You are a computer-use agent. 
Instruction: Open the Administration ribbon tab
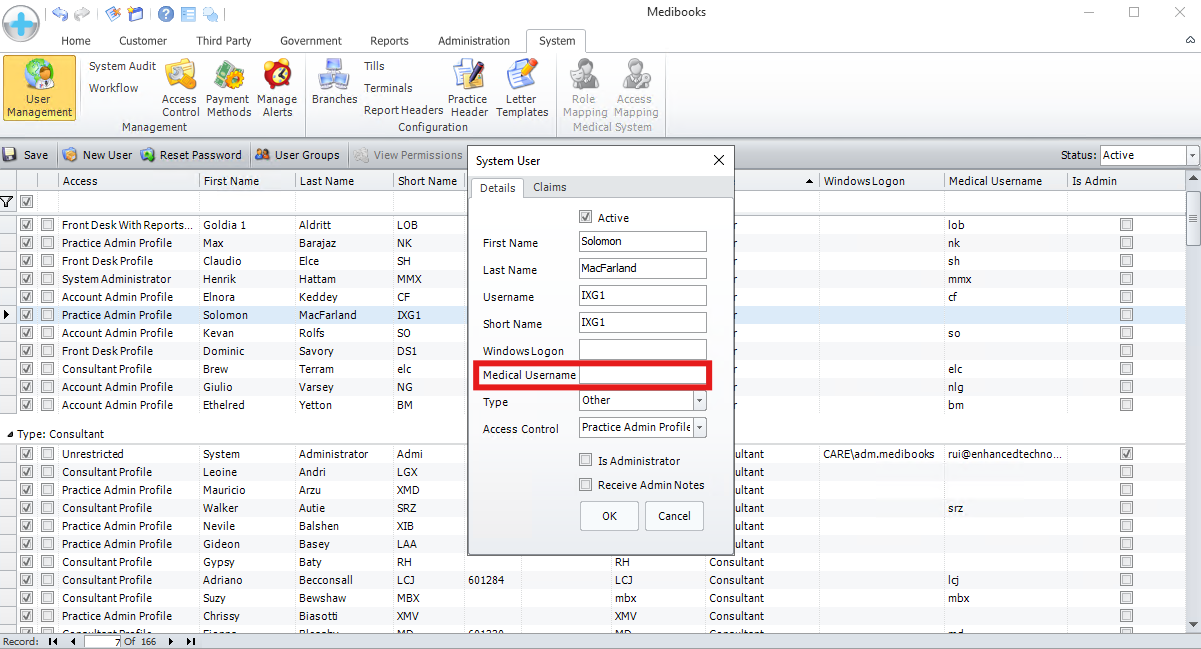[x=473, y=41]
